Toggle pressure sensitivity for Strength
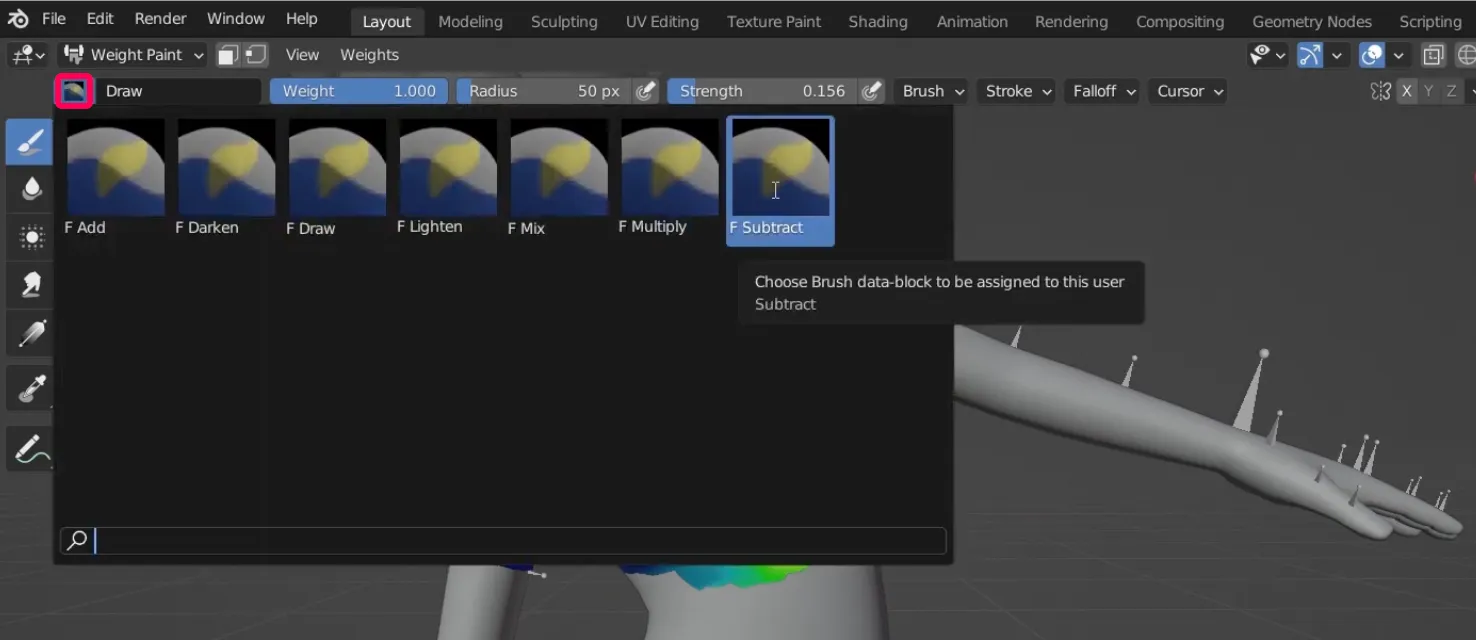This screenshot has height=640, width=1476. [x=872, y=91]
